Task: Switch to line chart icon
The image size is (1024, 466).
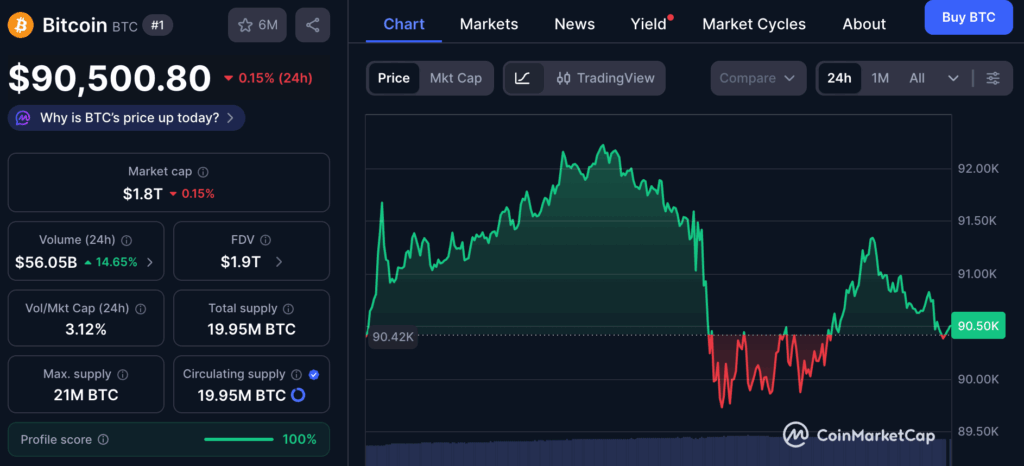Action: pyautogui.click(x=523, y=78)
